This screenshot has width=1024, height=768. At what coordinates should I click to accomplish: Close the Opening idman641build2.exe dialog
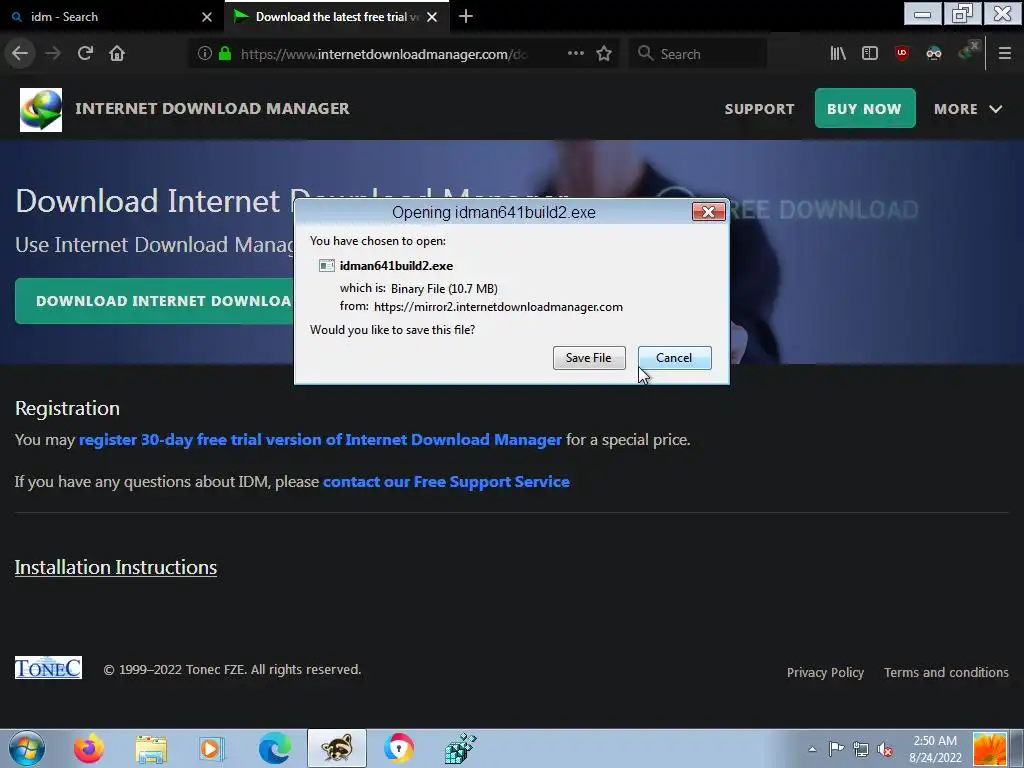[x=709, y=212]
